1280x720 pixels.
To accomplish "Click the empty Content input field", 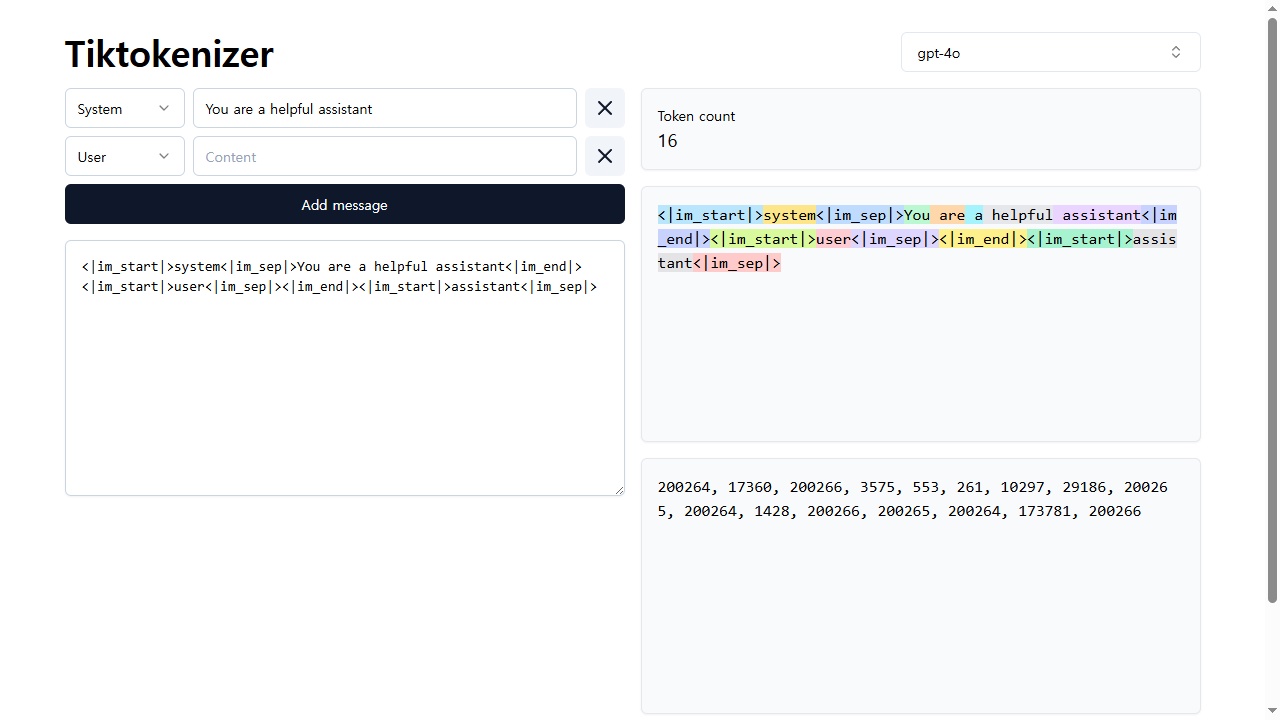I will 385,156.
